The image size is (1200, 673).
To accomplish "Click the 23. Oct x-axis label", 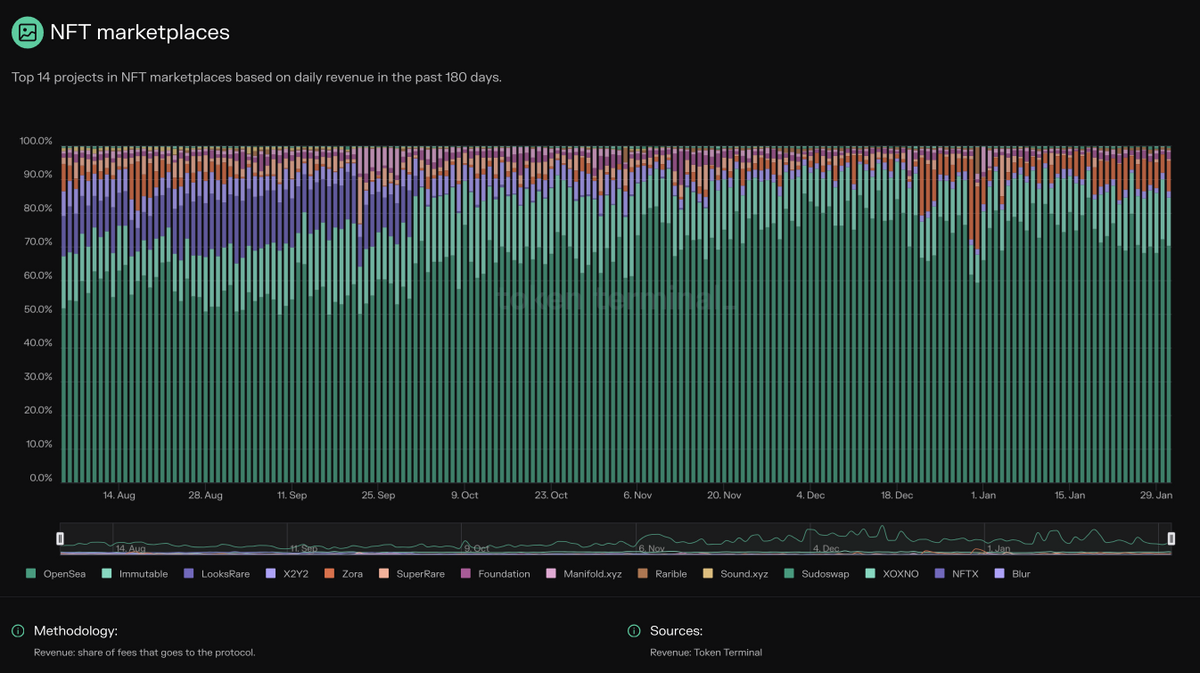I will (551, 495).
